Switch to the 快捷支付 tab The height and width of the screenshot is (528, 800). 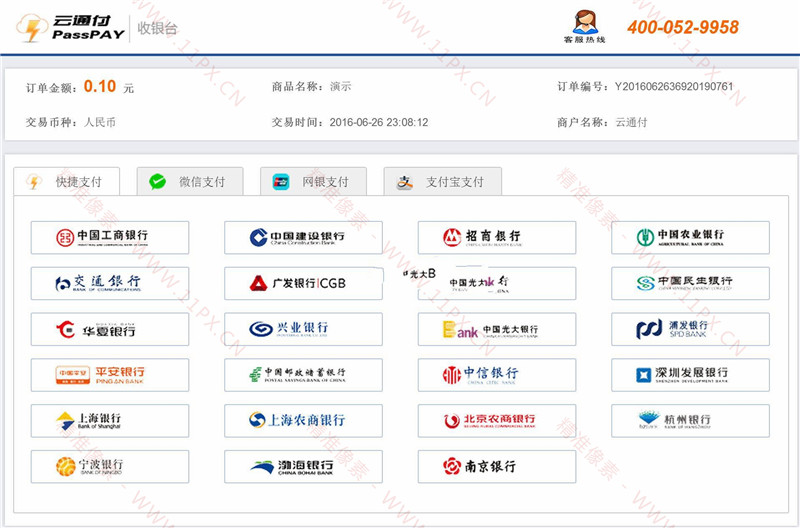[x=67, y=182]
